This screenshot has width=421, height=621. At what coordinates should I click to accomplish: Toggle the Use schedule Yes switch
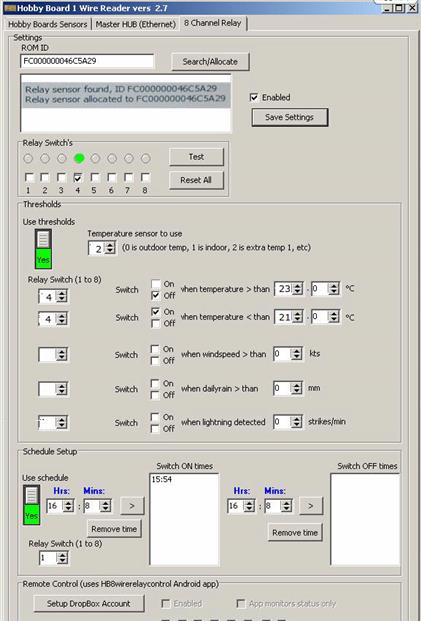tap(32, 505)
